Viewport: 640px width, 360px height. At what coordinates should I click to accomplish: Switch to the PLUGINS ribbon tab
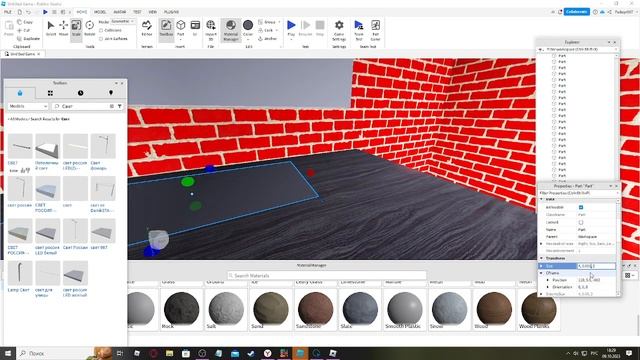[171, 12]
